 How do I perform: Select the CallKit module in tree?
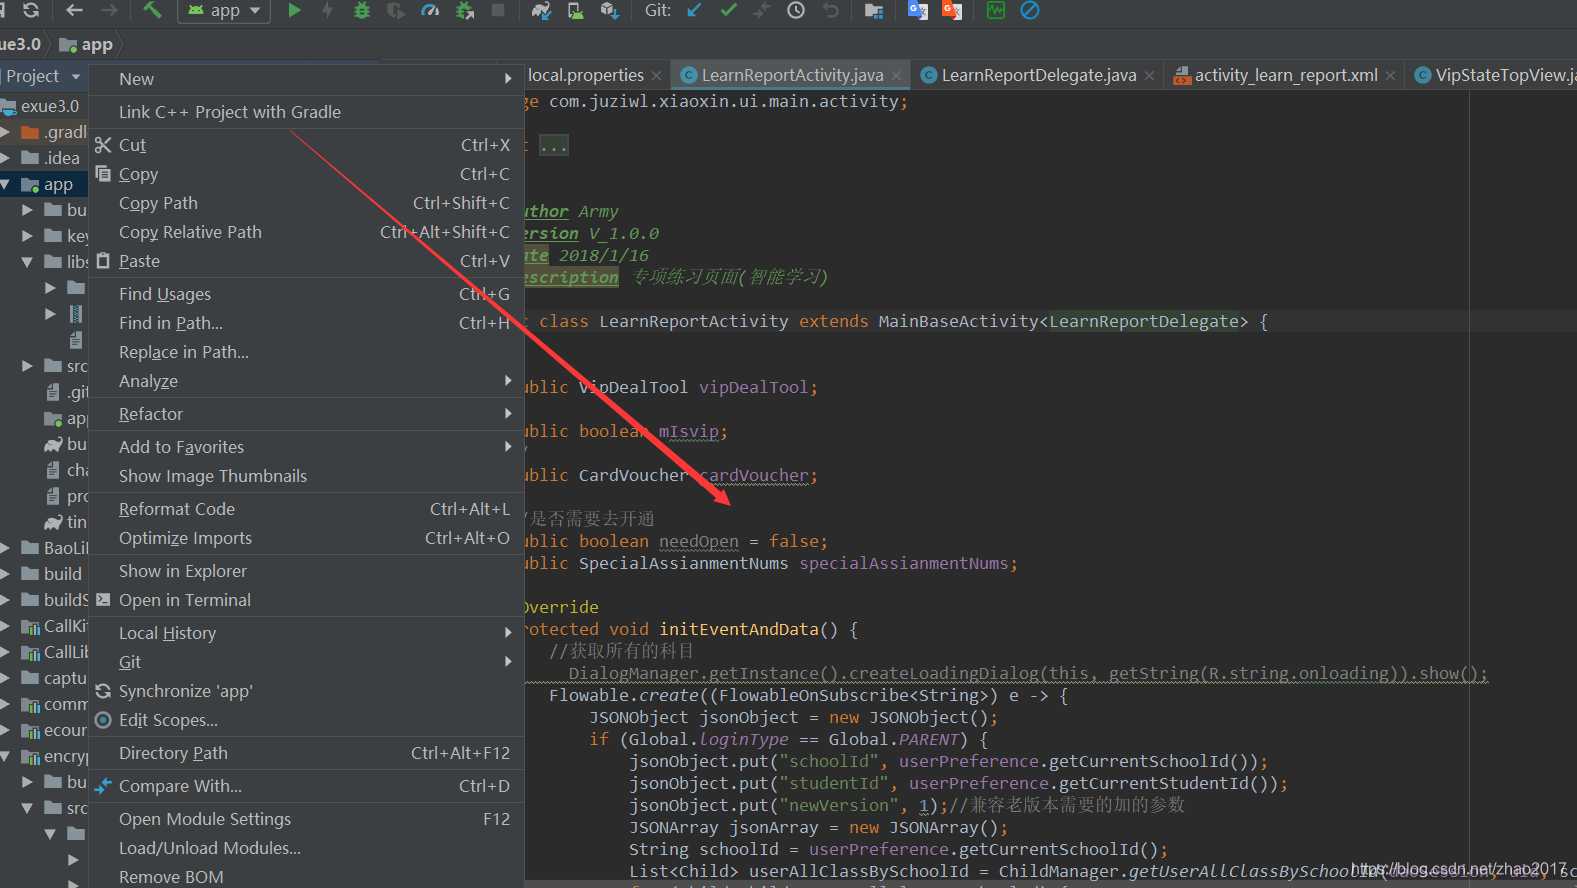click(54, 626)
